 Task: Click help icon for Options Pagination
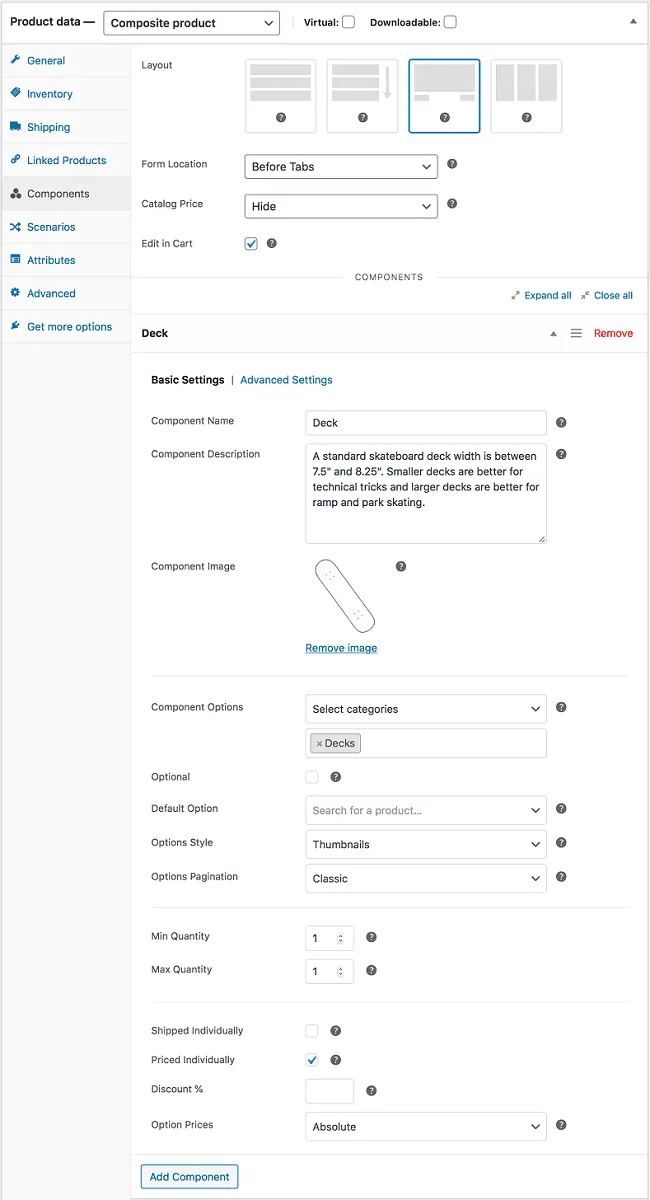coord(561,877)
